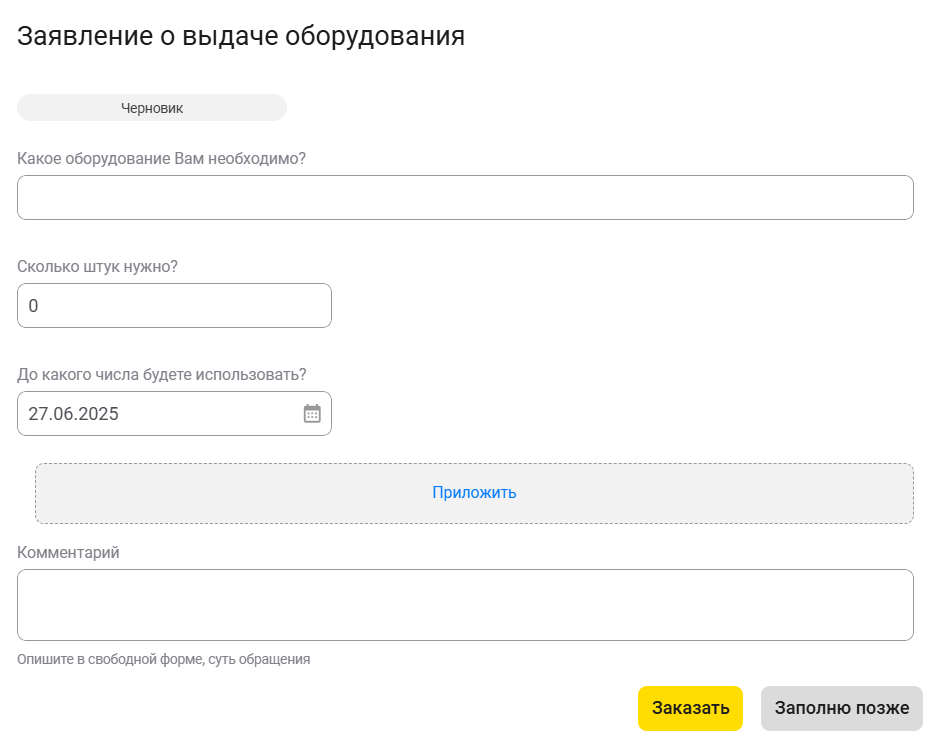Select the date value 27.06.2025
932x751 pixels.
tap(74, 414)
